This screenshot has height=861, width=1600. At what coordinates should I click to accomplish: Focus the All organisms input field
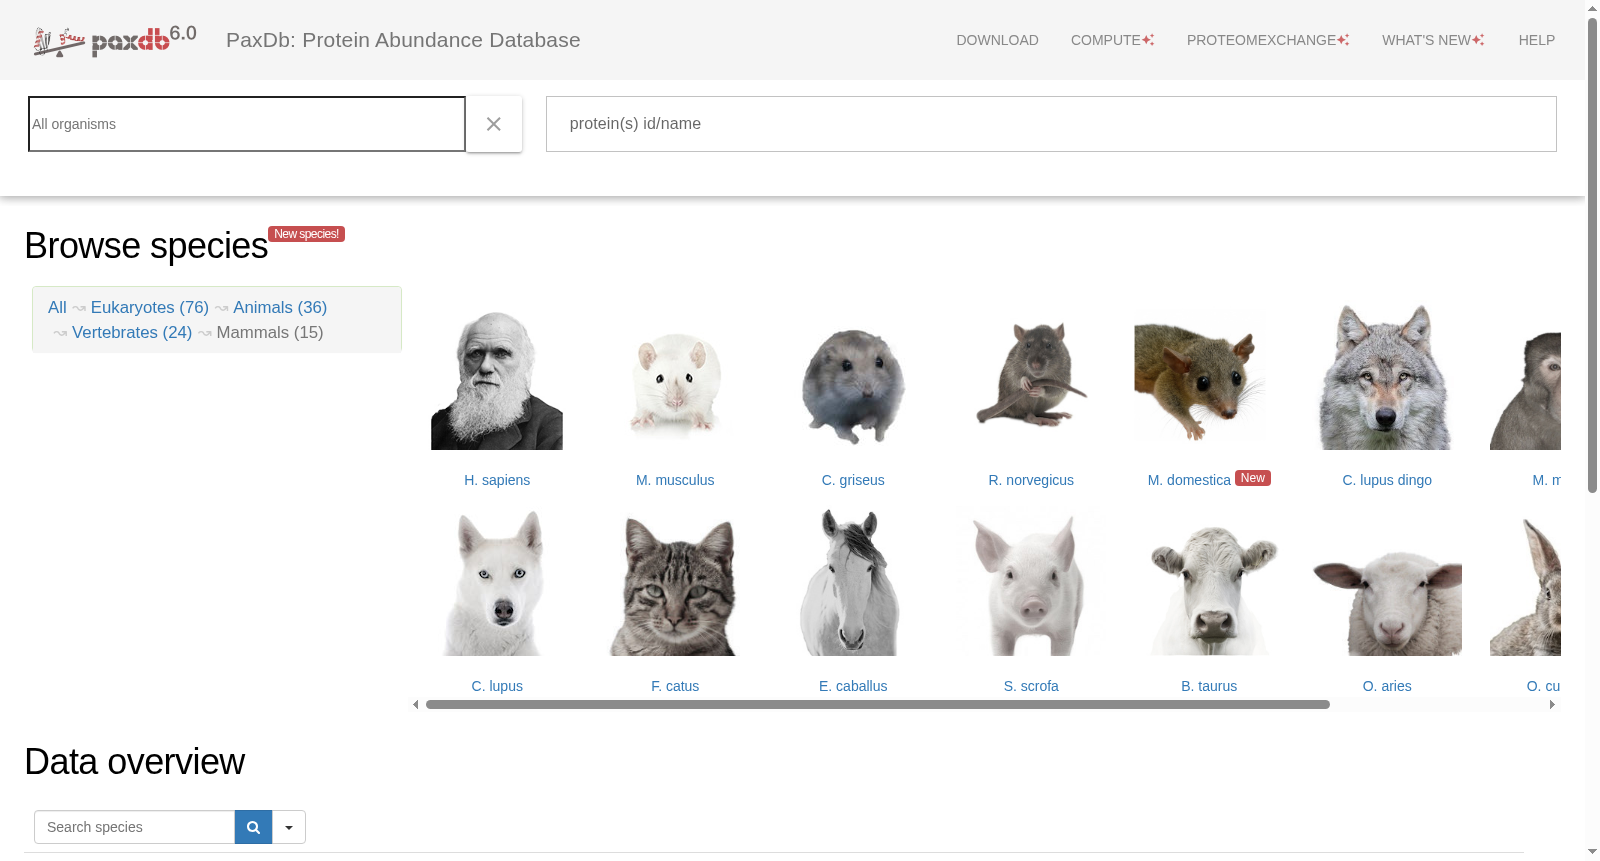[x=247, y=124]
